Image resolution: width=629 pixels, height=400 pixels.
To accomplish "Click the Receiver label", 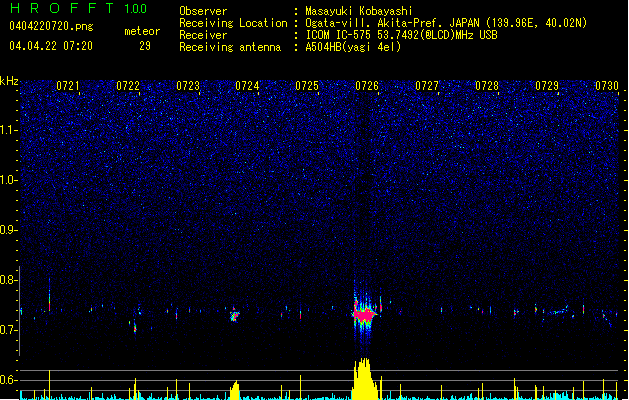I will [203, 35].
